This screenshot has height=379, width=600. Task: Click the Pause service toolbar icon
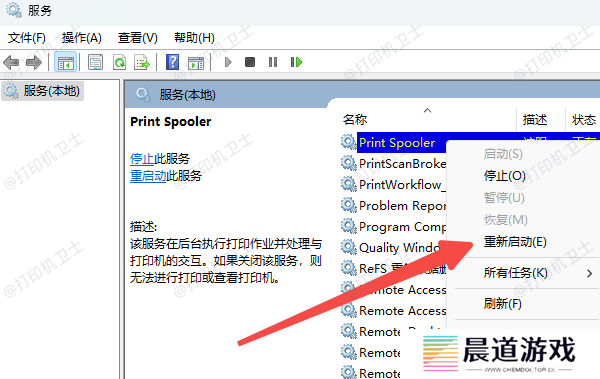(273, 62)
